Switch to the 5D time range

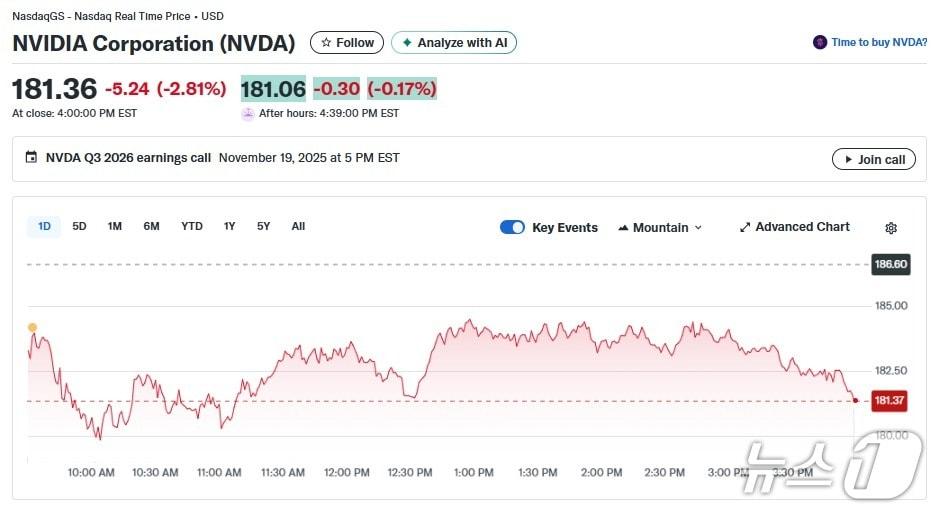(79, 226)
